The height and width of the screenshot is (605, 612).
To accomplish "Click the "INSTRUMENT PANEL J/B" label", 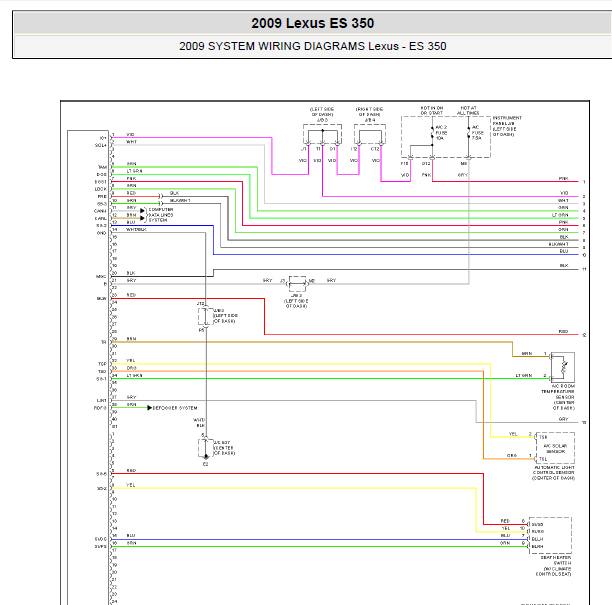I will pyautogui.click(x=507, y=121).
